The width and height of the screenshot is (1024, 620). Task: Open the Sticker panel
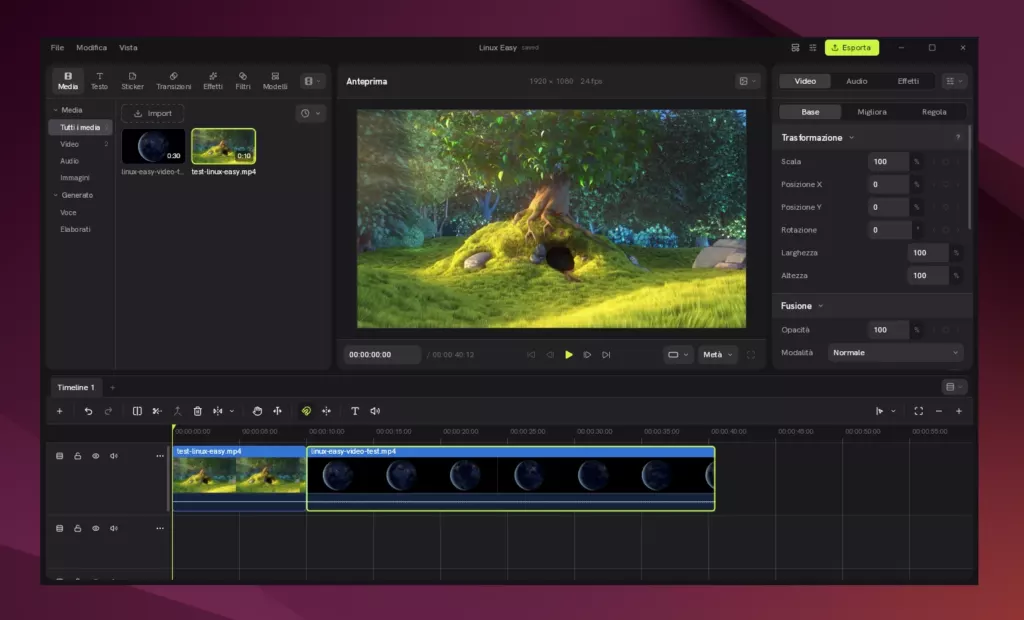click(x=132, y=81)
